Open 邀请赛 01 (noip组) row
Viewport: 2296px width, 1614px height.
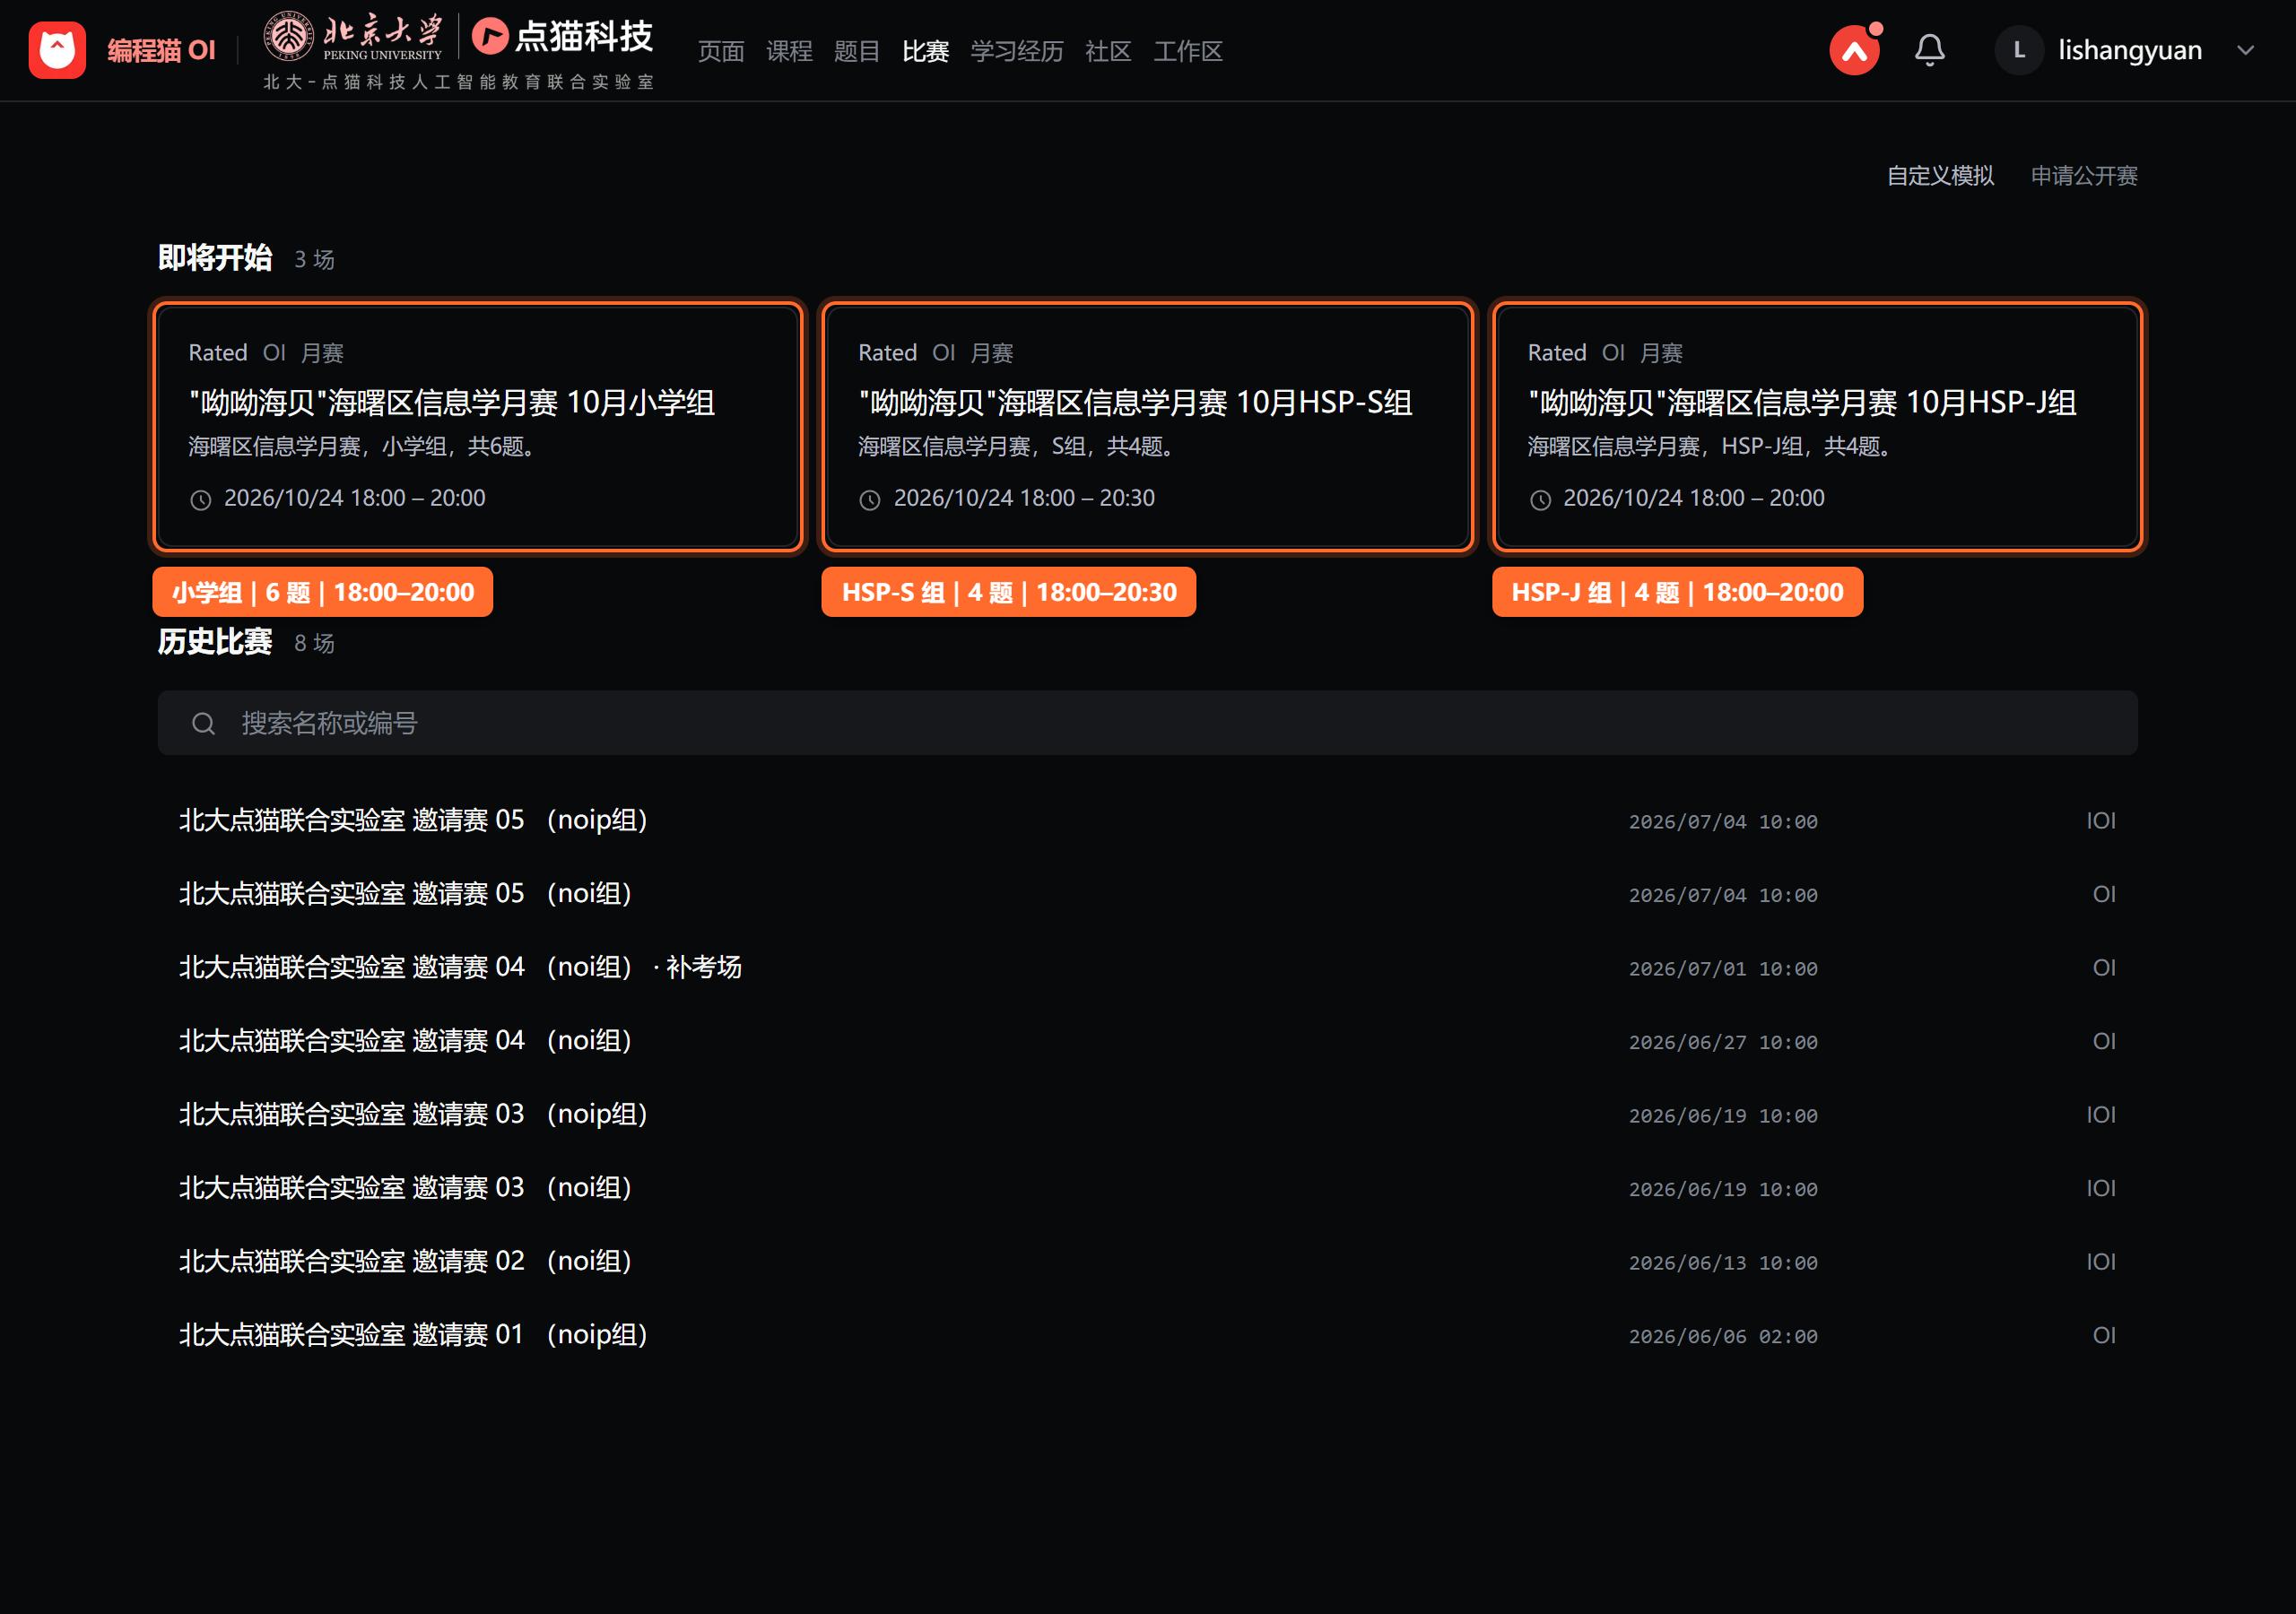(1147, 1335)
